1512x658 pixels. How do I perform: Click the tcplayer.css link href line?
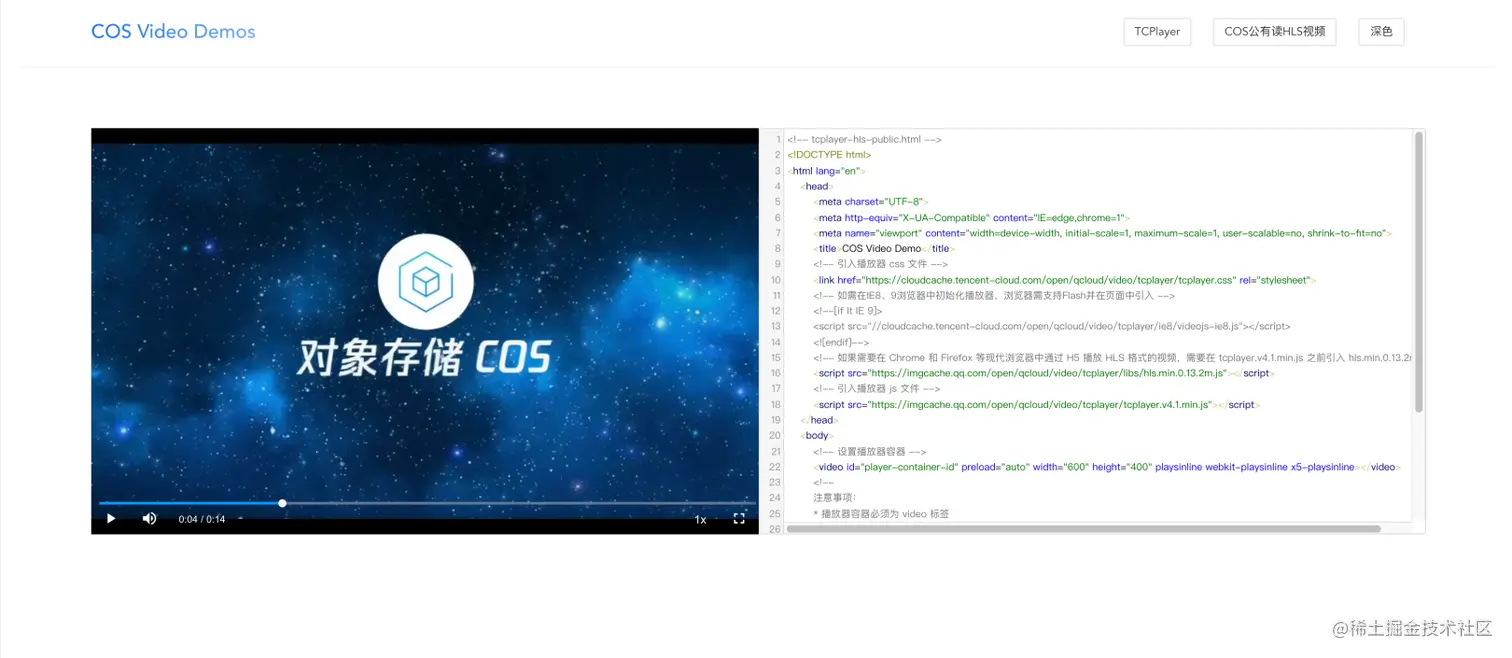click(x=1065, y=280)
